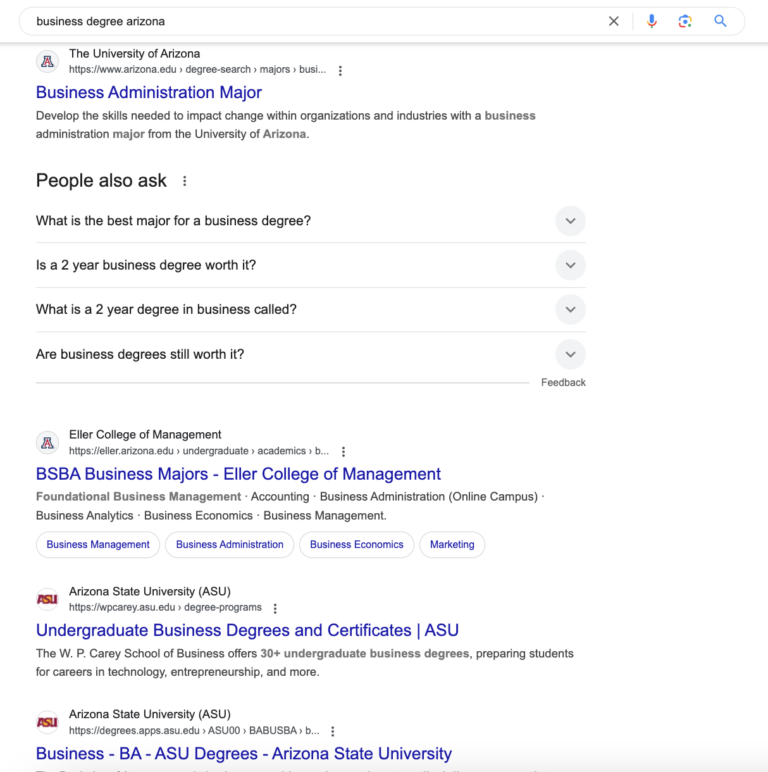The image size is (768, 772).
Task: Open Google Lens image search icon
Action: [685, 21]
